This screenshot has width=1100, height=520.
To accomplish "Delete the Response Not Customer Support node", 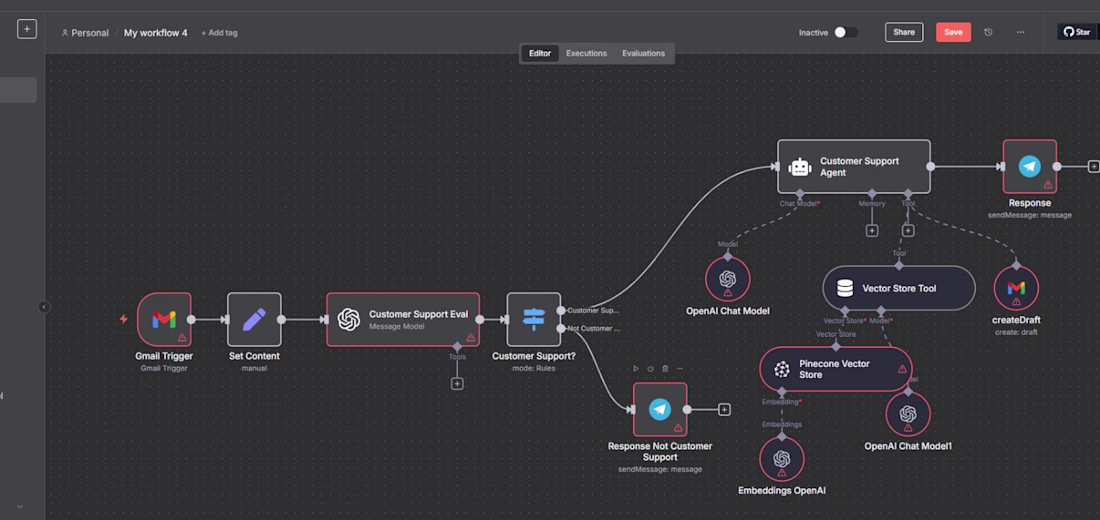I will pyautogui.click(x=665, y=368).
